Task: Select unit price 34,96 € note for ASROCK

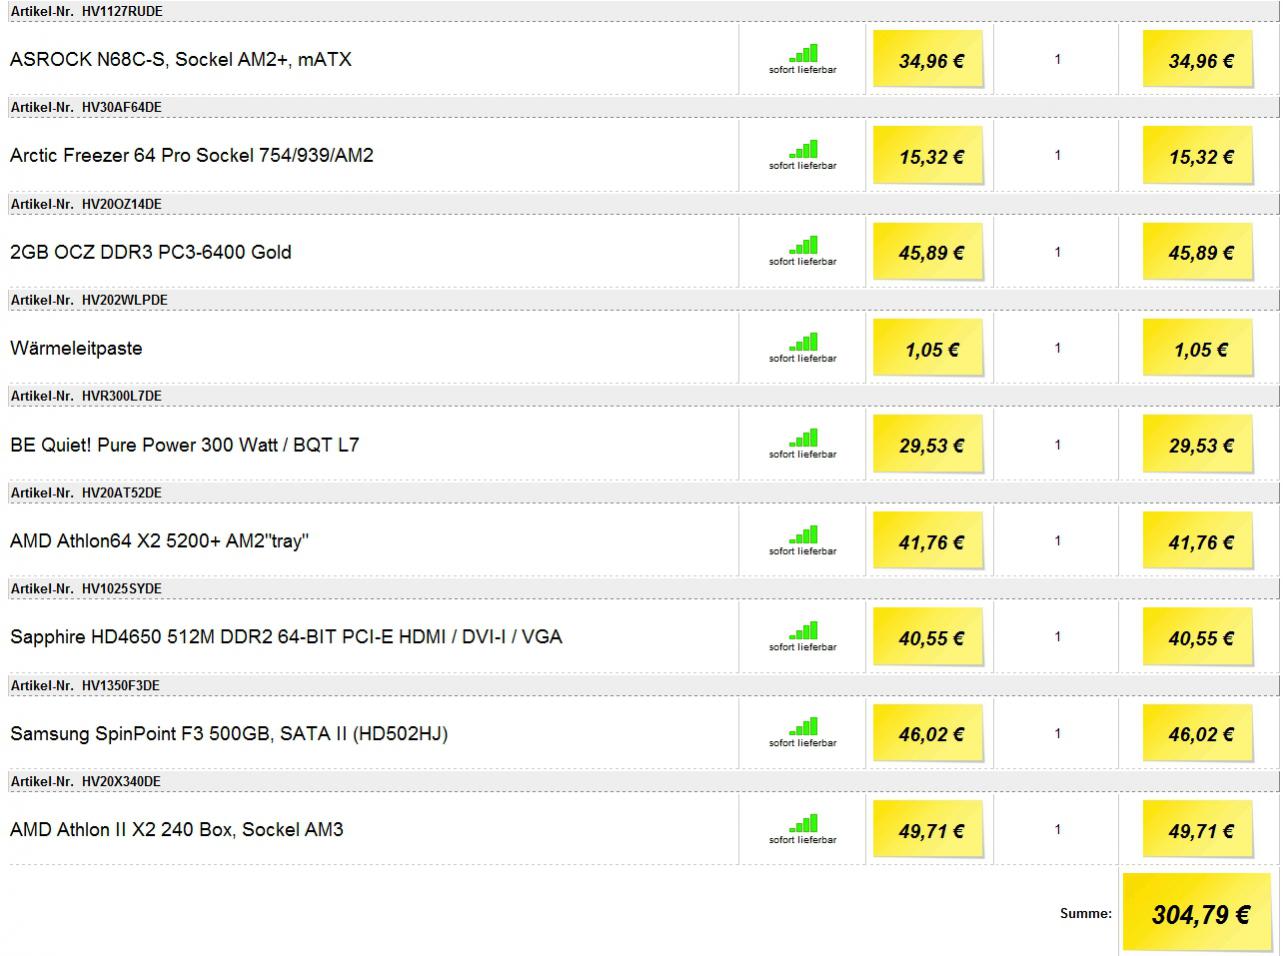Action: pyautogui.click(x=928, y=59)
